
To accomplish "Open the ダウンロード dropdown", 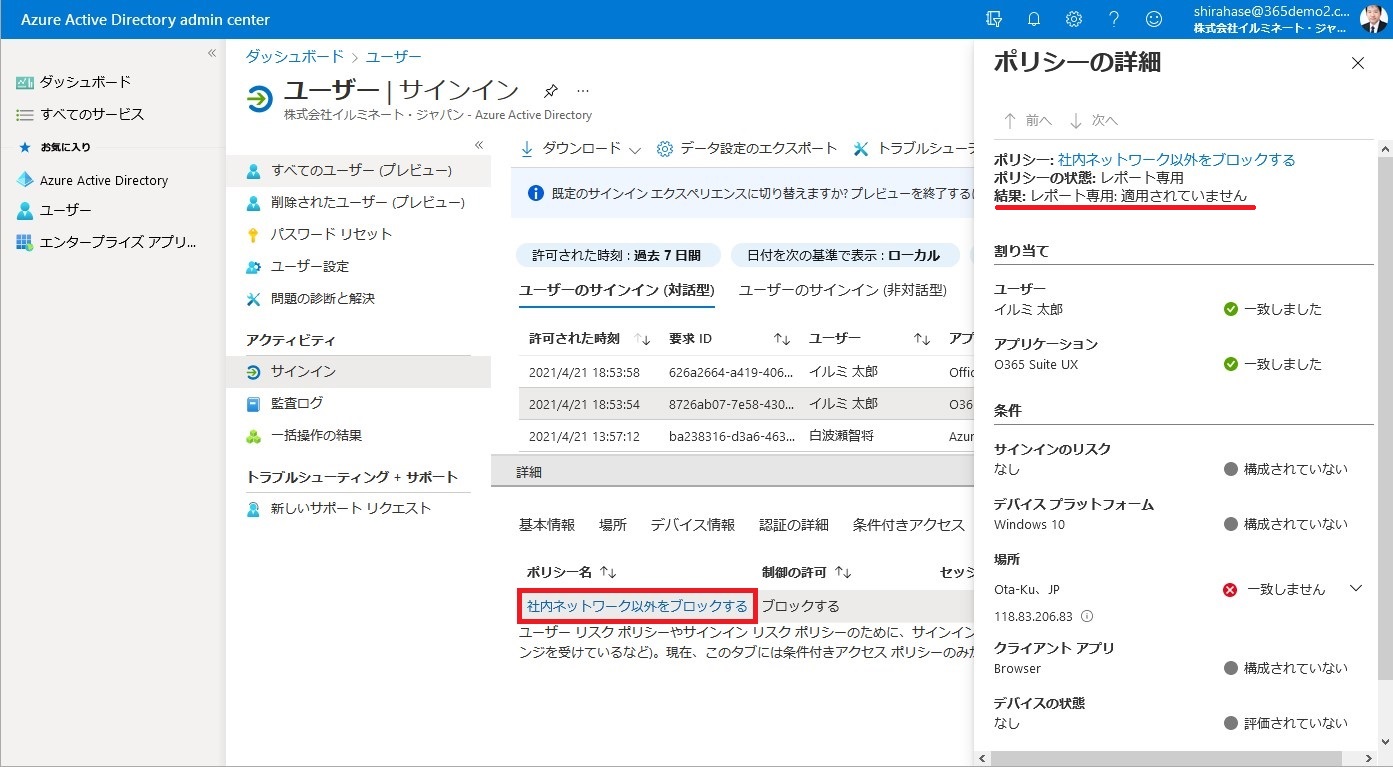I will tap(580, 149).
